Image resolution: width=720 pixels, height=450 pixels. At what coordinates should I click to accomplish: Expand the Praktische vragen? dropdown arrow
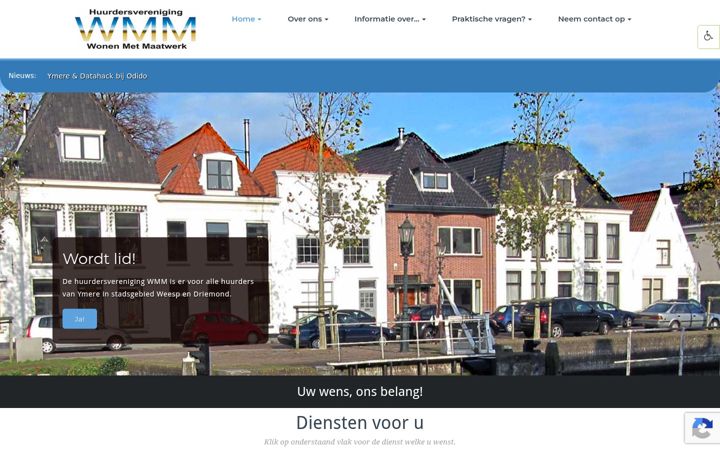pos(530,19)
